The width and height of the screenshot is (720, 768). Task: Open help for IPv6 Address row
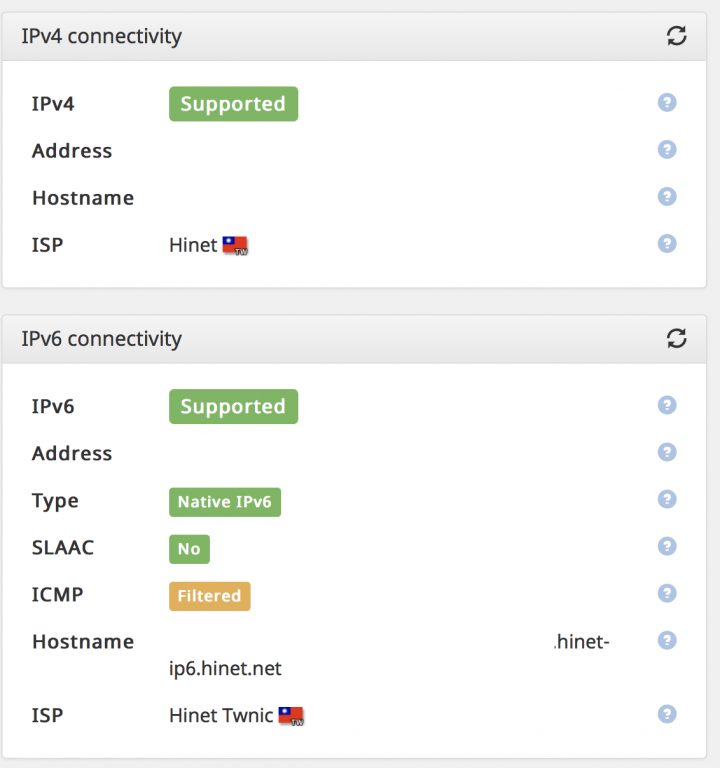click(667, 452)
